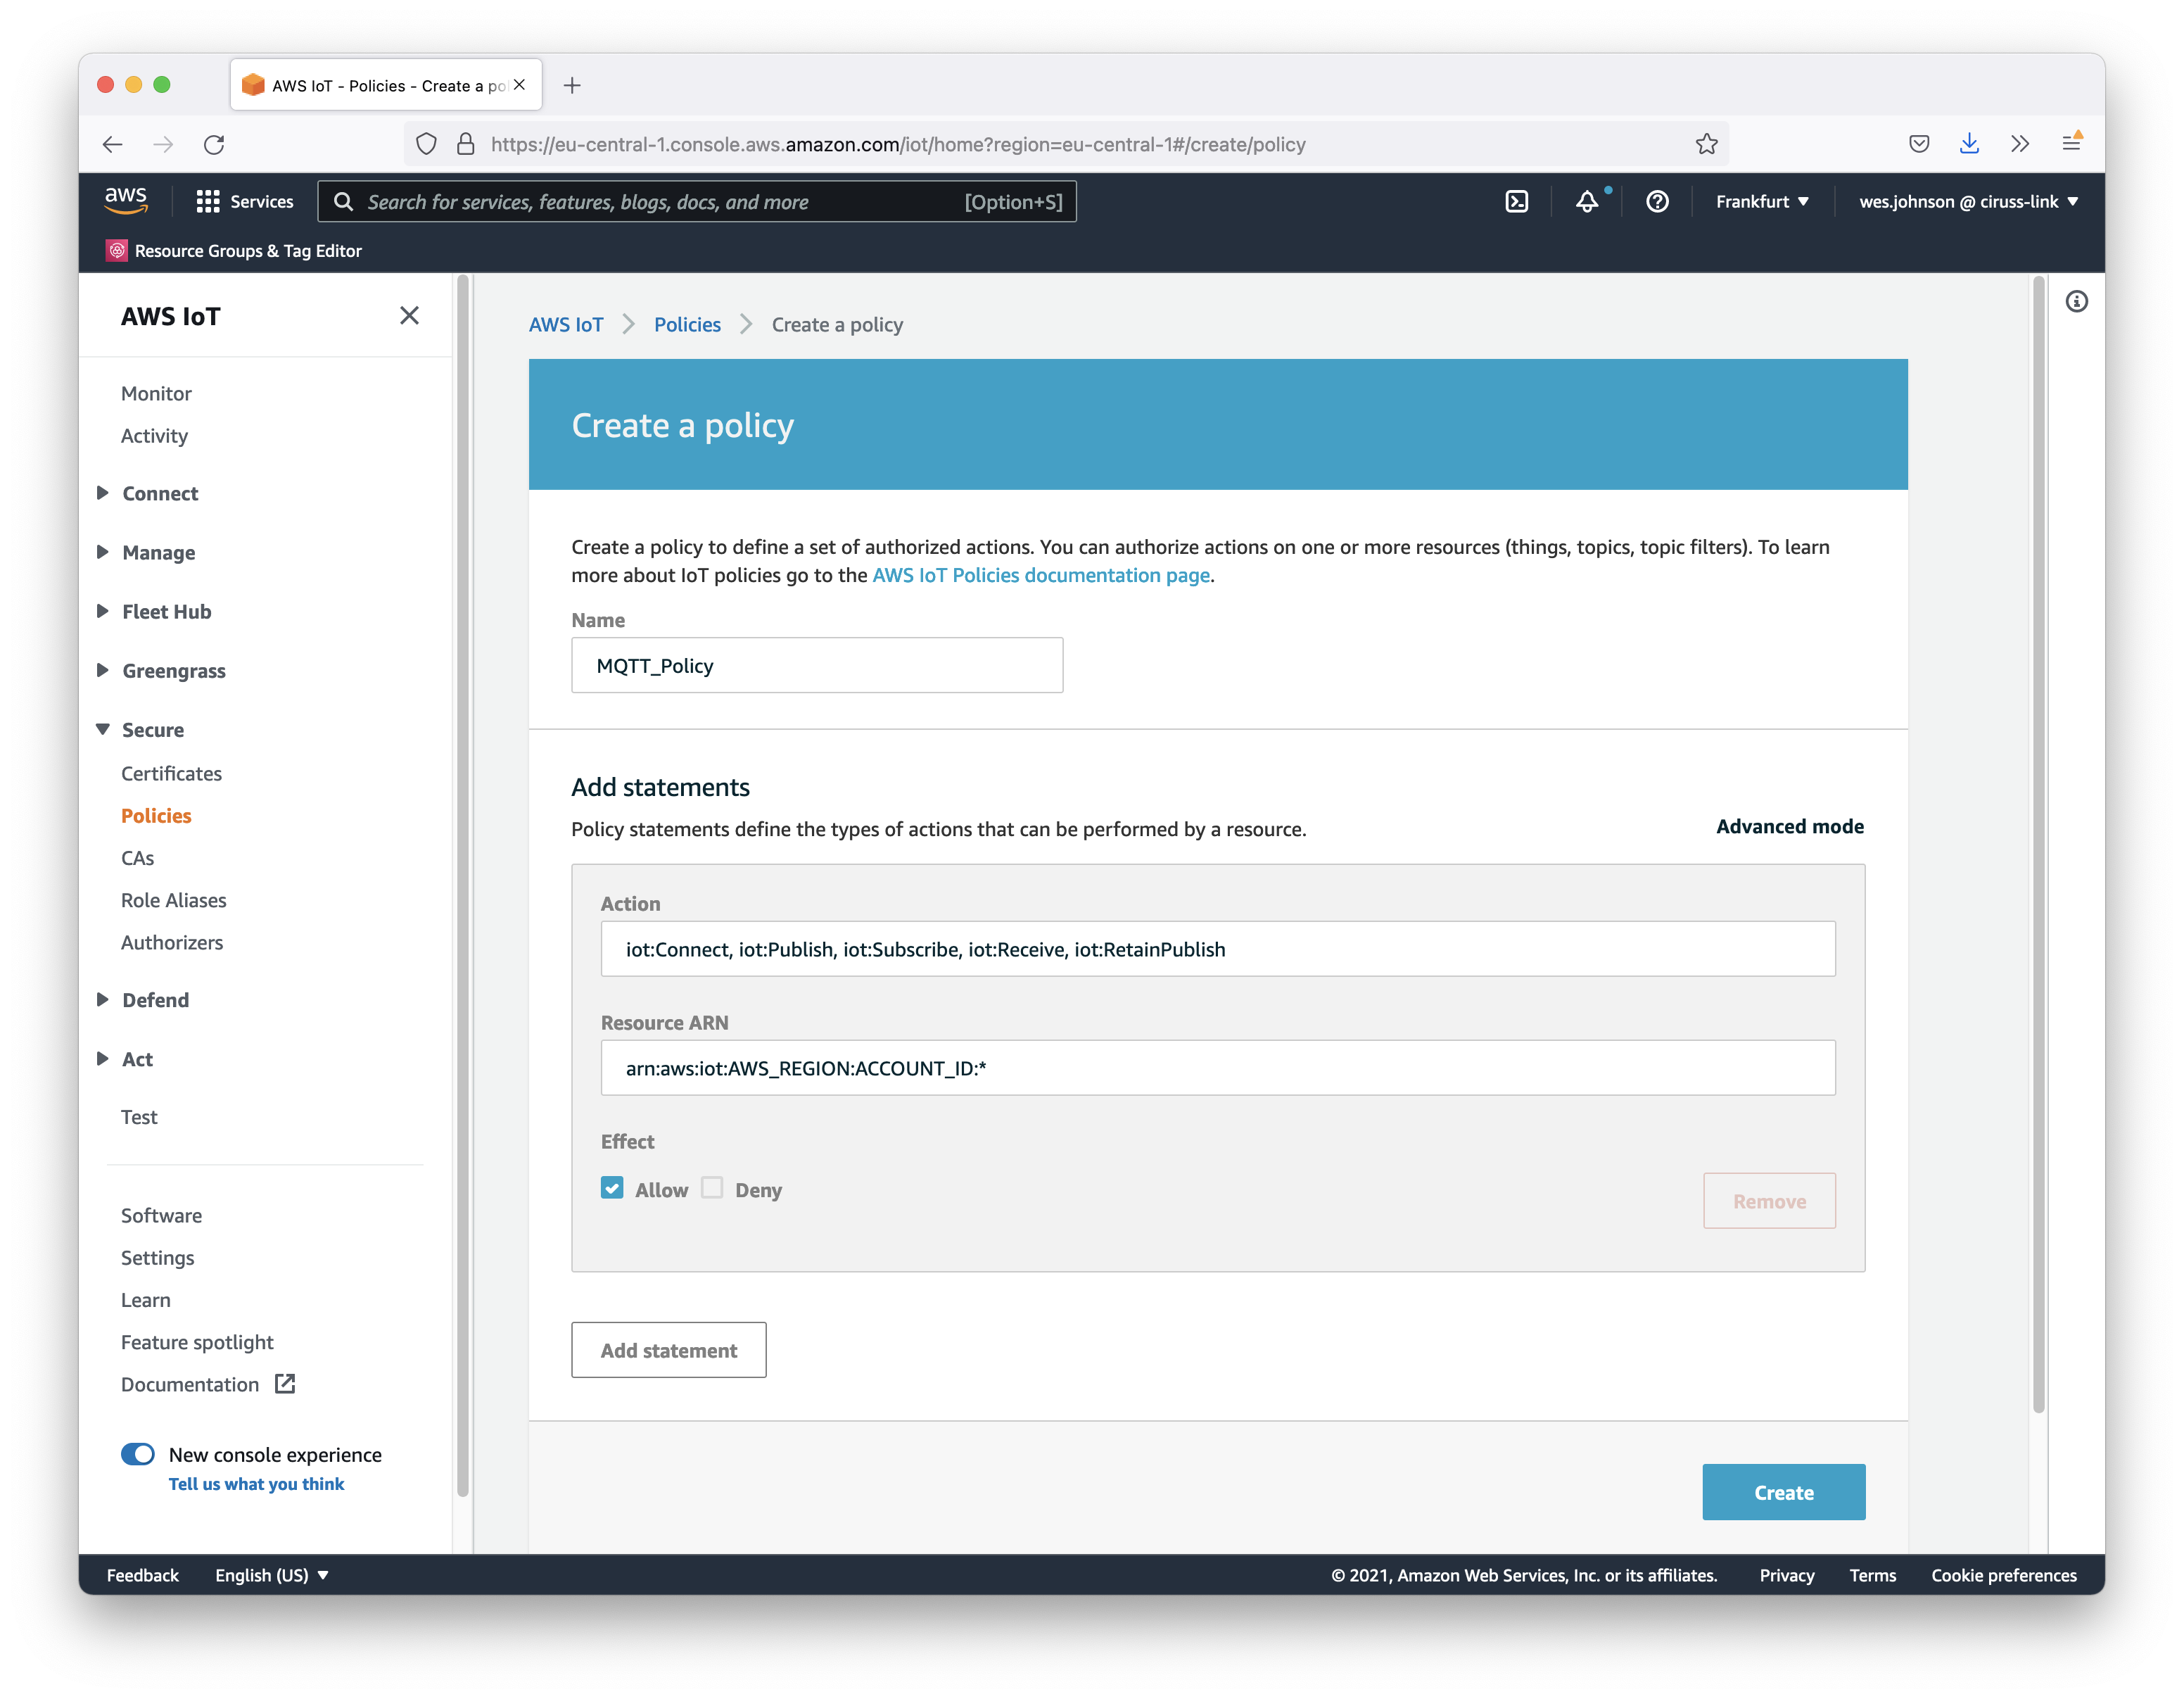This screenshot has height=1699, width=2184.
Task: Open the AWS IoT Policies documentation link
Action: pos(1040,575)
